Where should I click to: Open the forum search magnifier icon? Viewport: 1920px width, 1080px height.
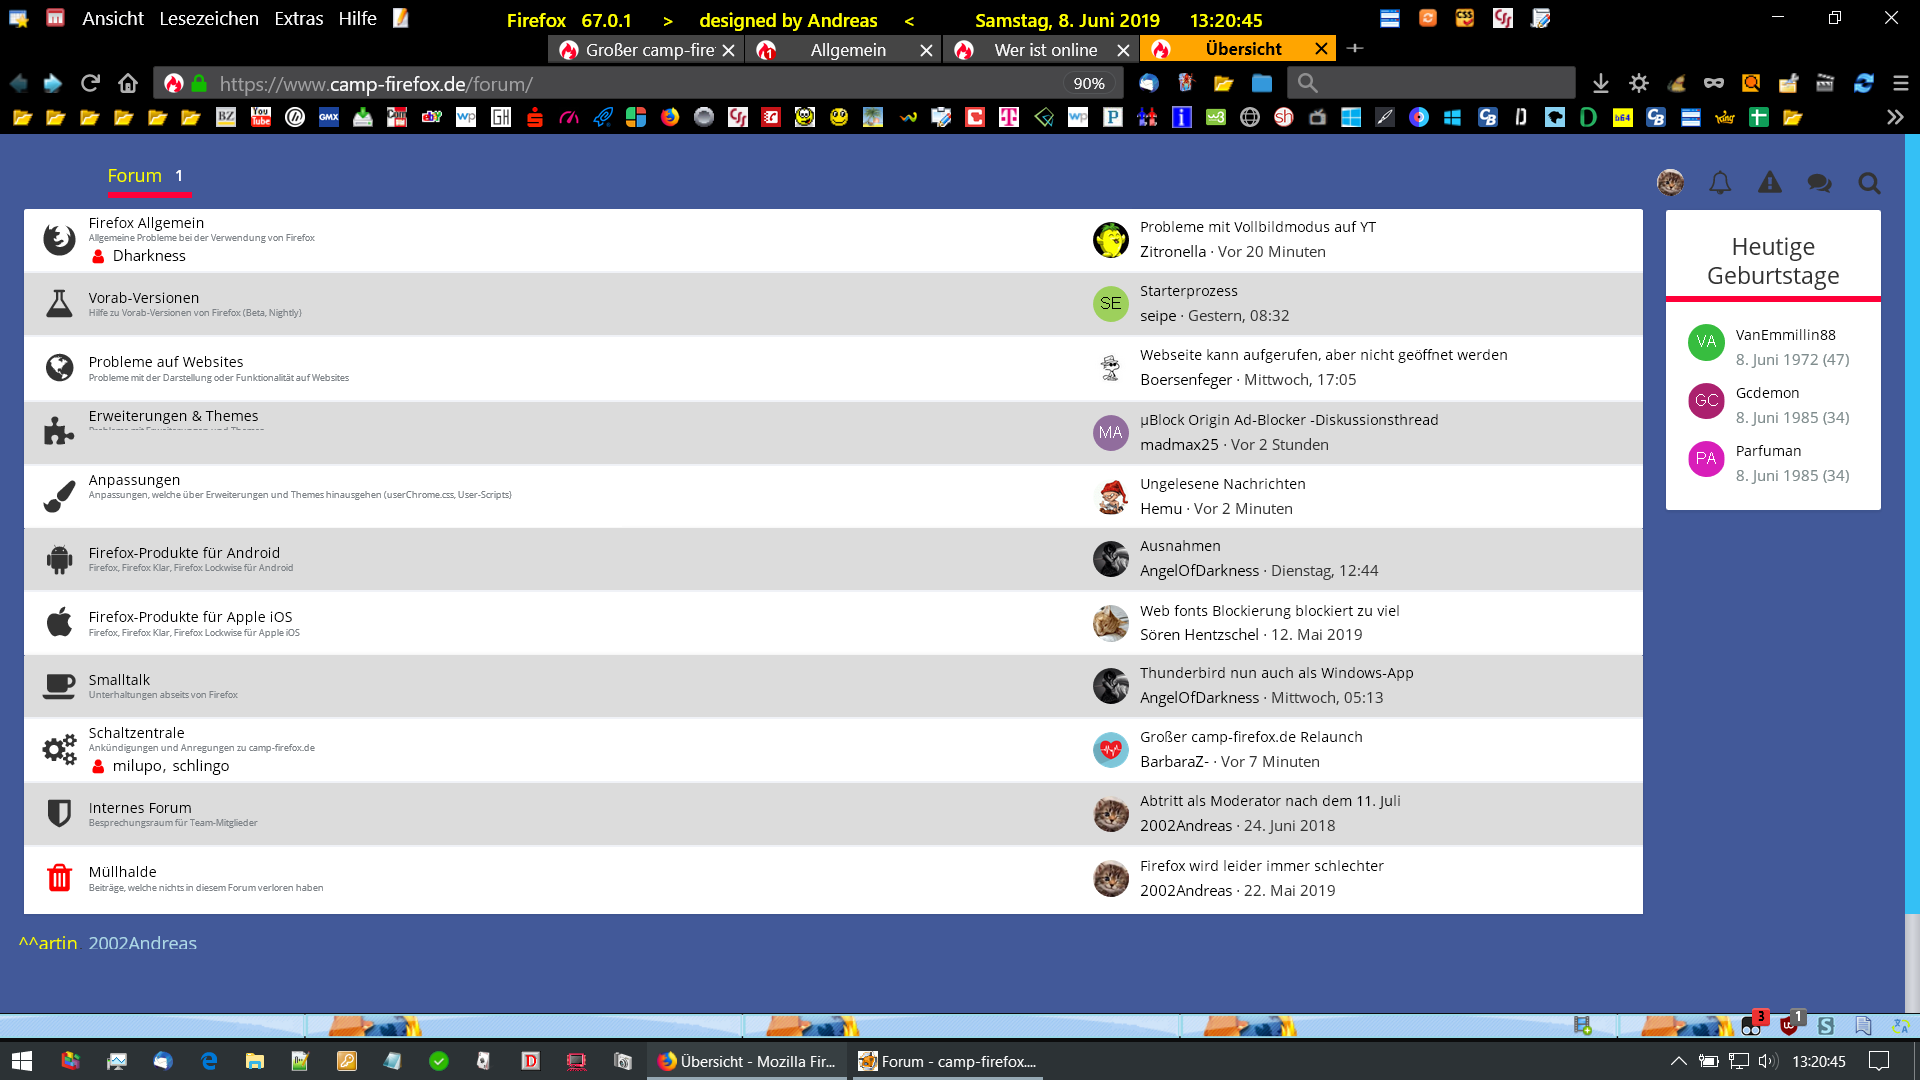coord(1869,183)
